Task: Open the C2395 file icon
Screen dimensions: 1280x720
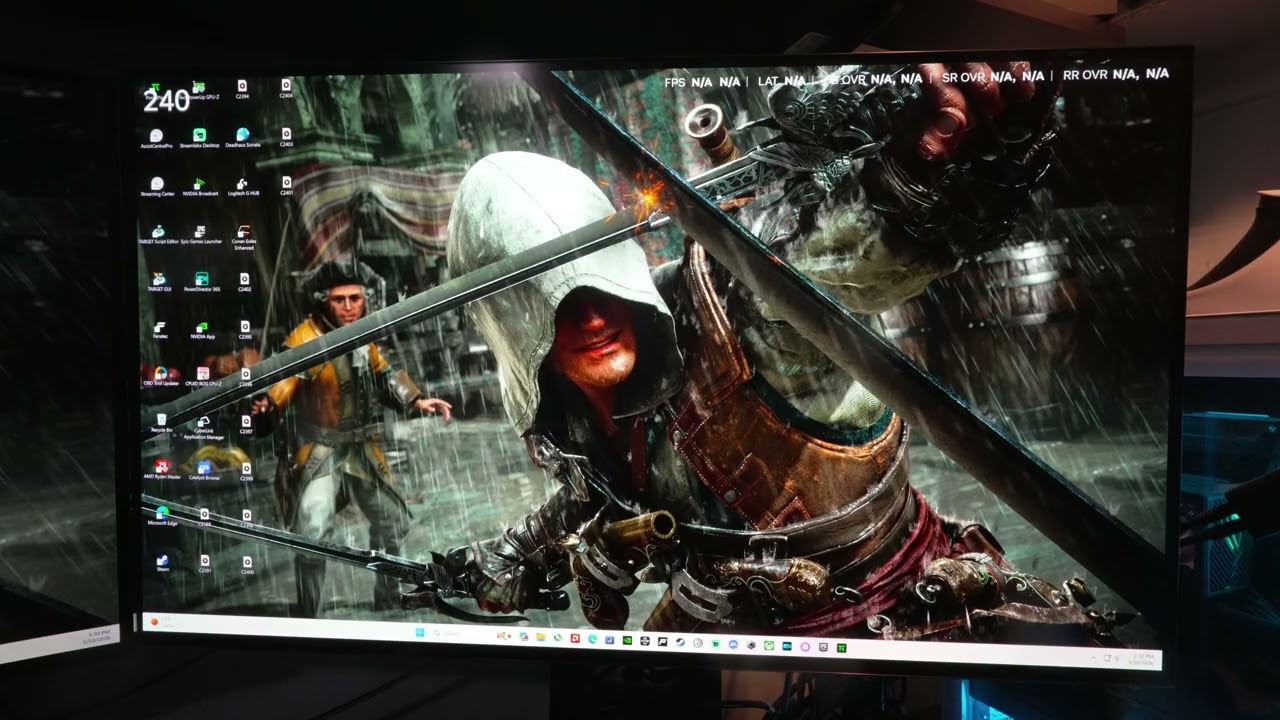Action: [245, 330]
